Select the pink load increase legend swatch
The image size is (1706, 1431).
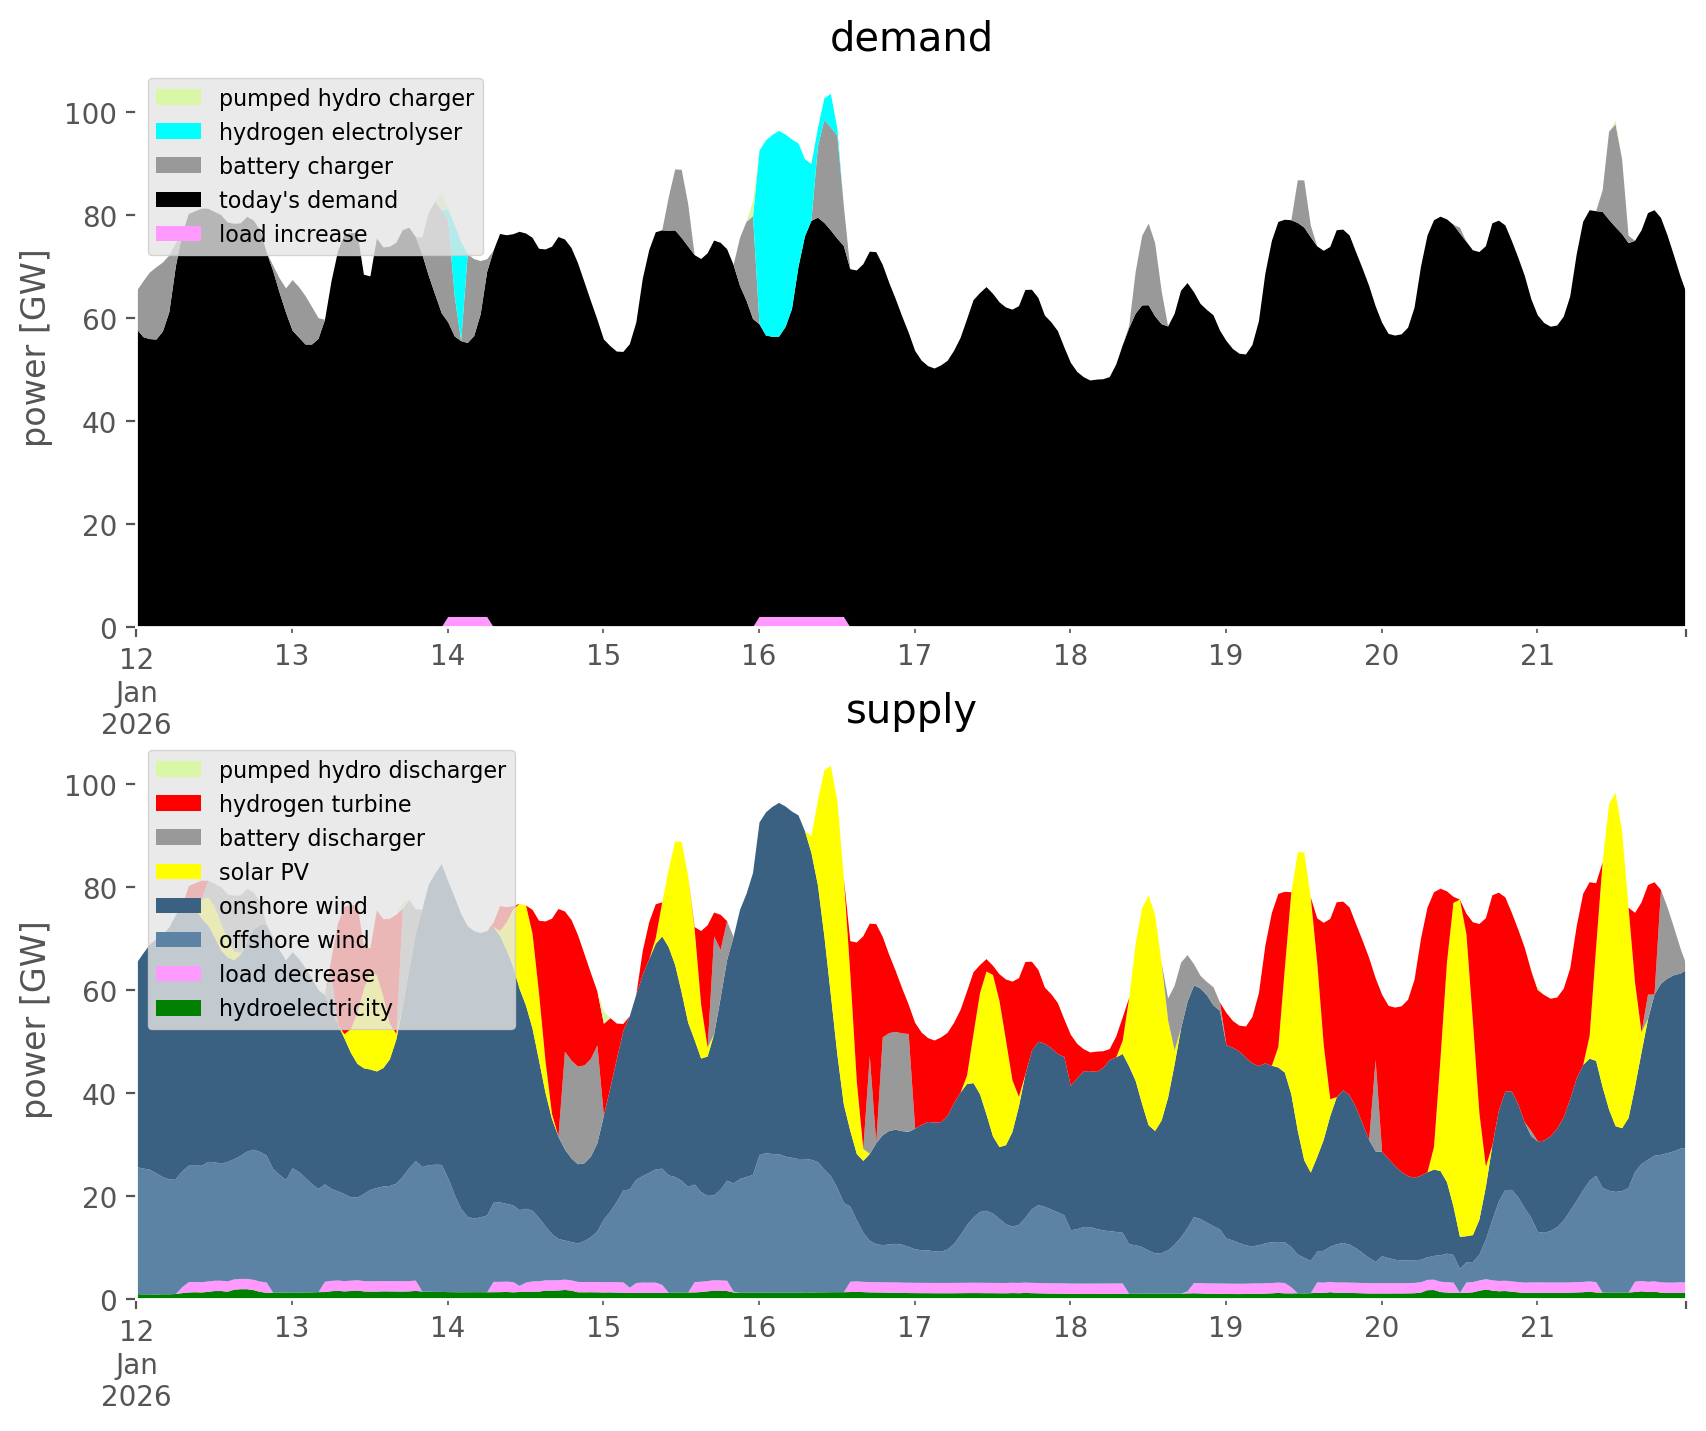pos(179,234)
